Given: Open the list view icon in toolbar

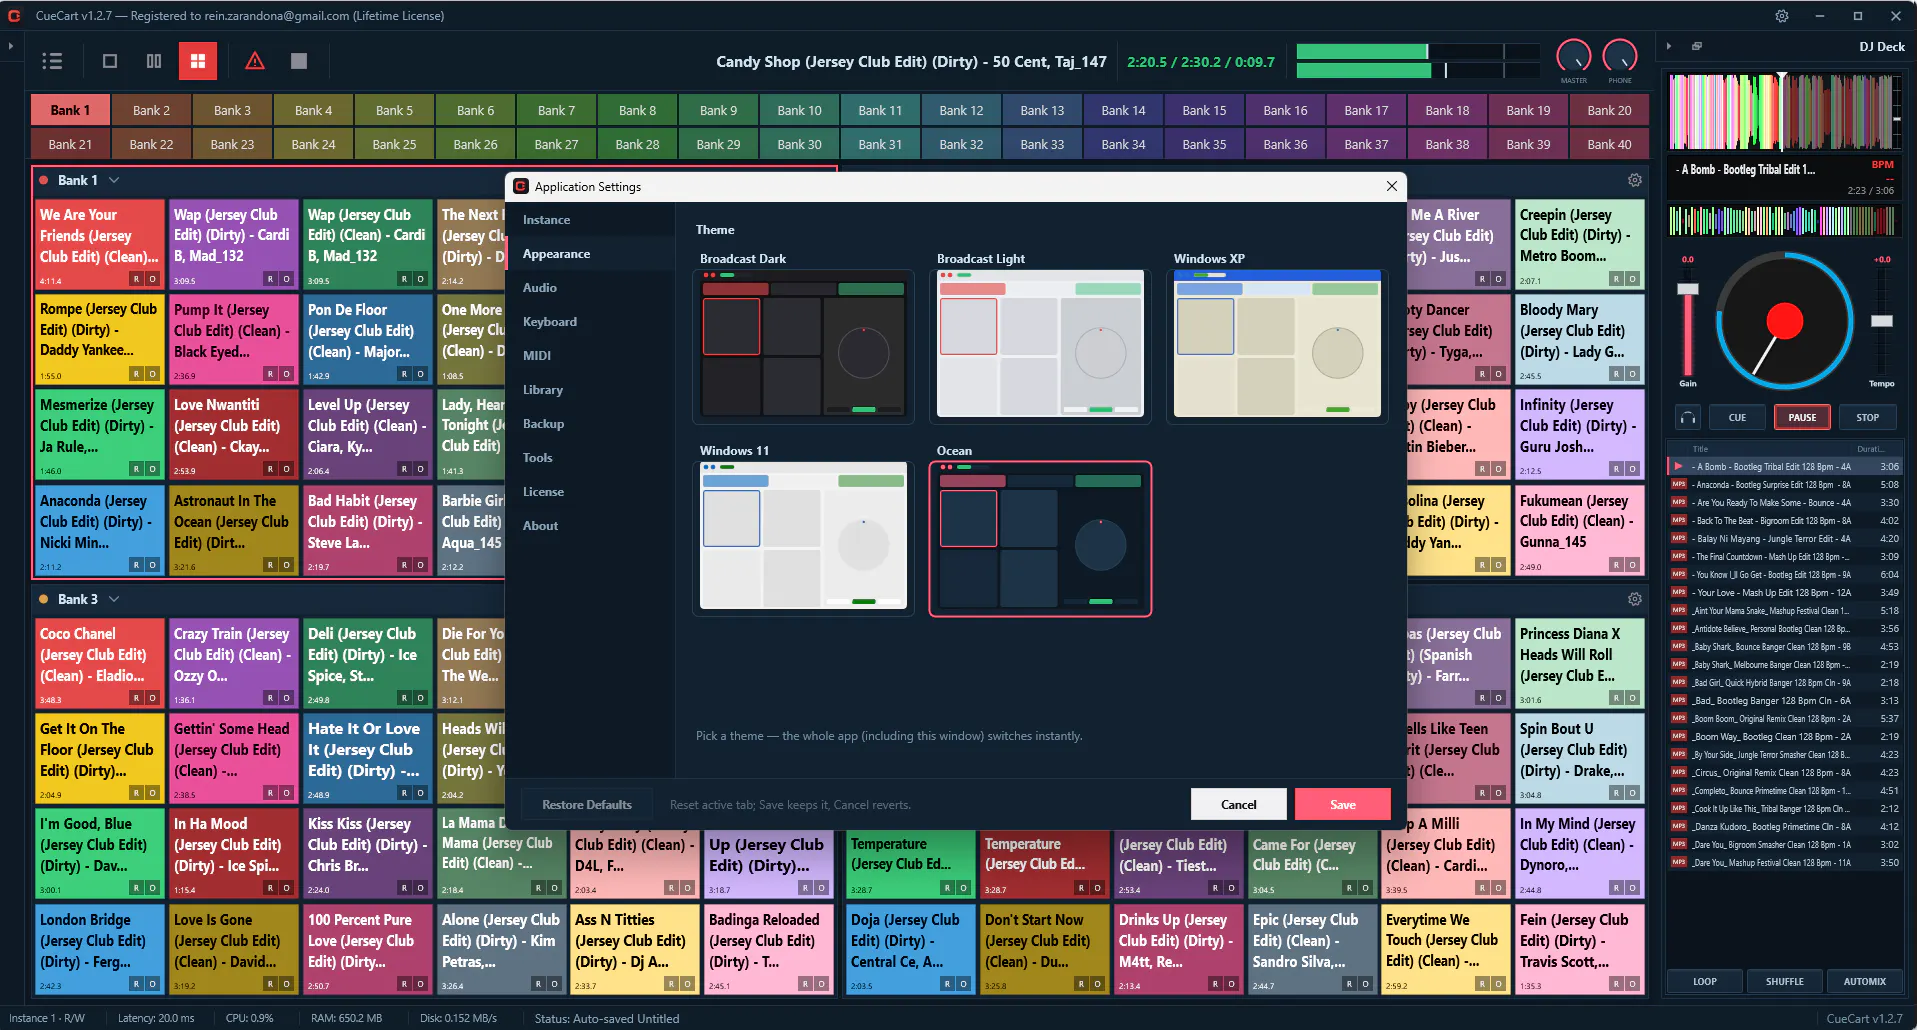Looking at the screenshot, I should pos(53,61).
